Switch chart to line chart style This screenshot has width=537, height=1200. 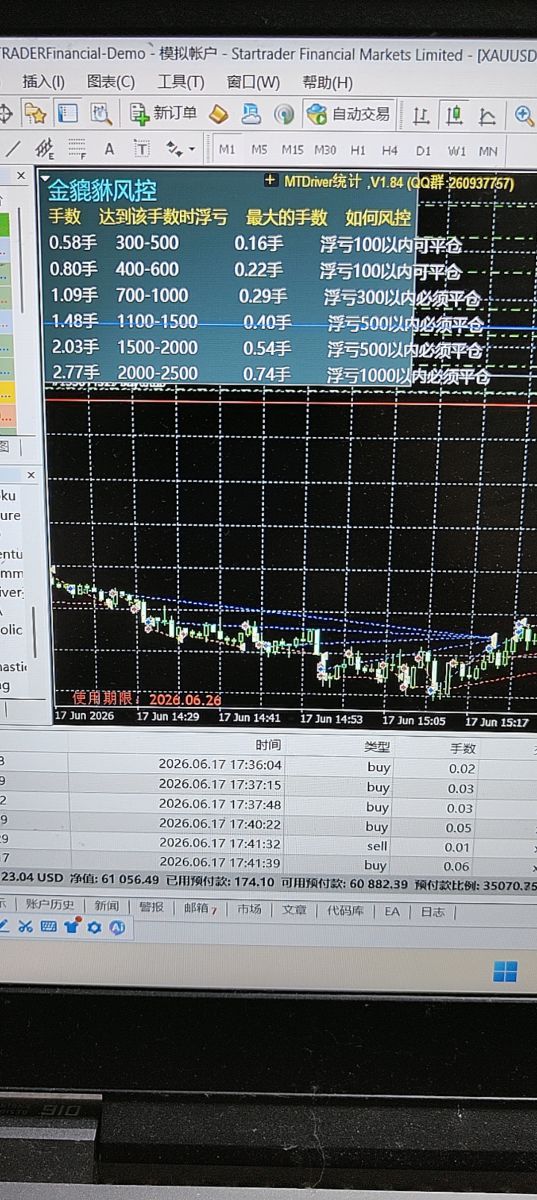click(487, 115)
